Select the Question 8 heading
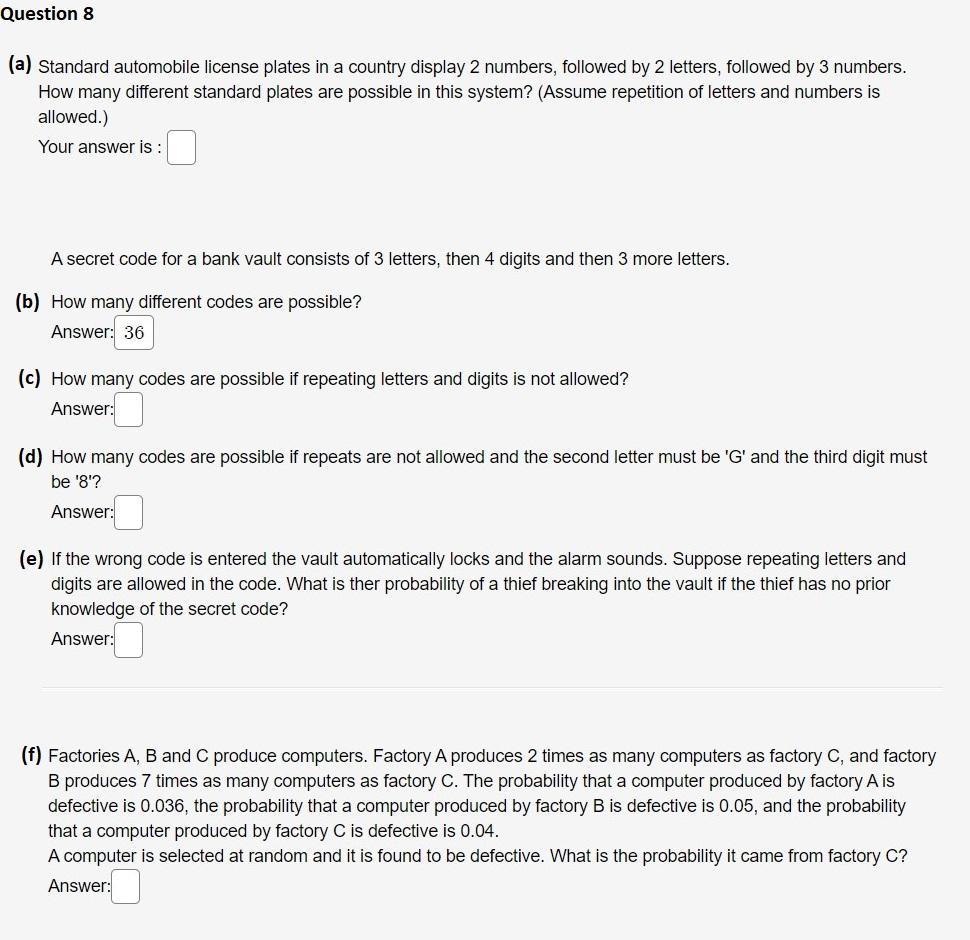The height and width of the screenshot is (940, 970). pos(48,14)
